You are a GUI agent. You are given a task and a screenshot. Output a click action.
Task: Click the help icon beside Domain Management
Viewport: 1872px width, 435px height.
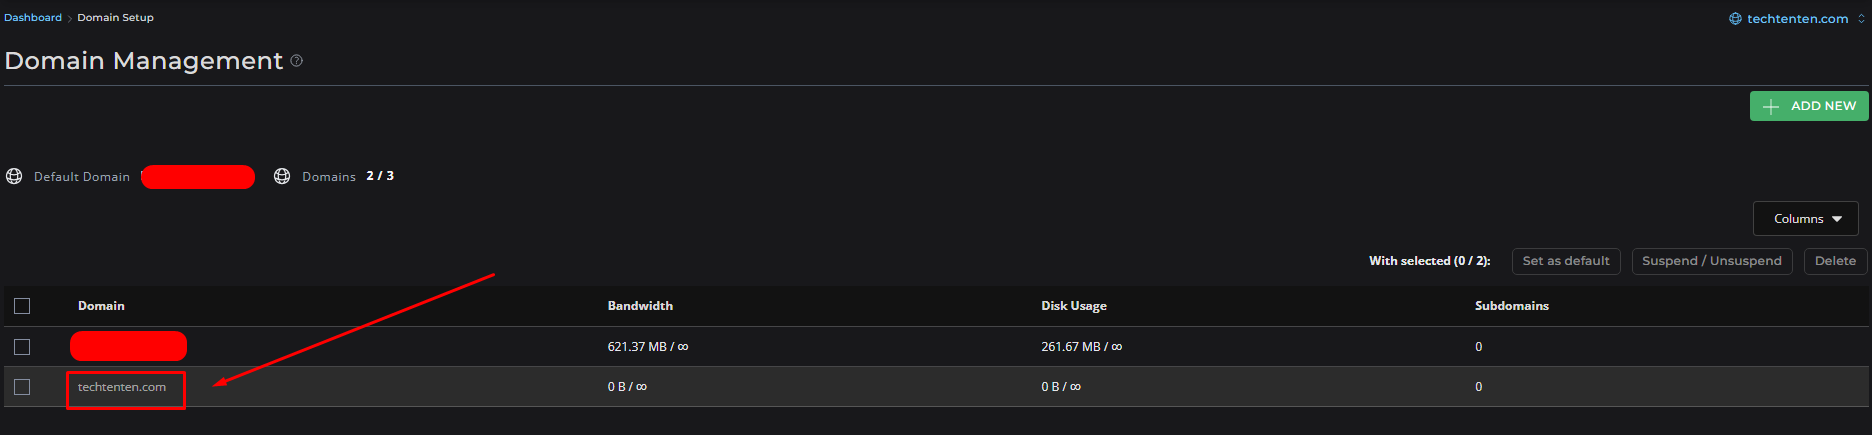[297, 61]
